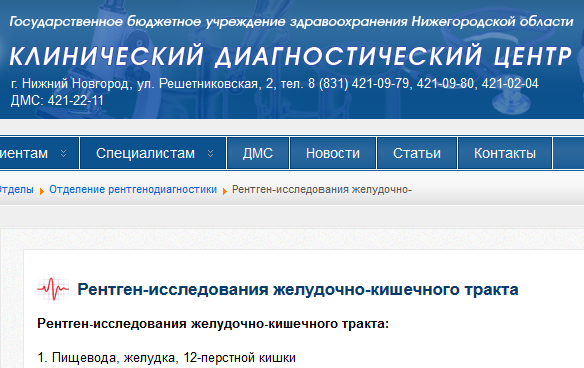Screen dimensions: 584x368
Task: Click the bold subtitle ending with тракта:
Action: tap(213, 323)
